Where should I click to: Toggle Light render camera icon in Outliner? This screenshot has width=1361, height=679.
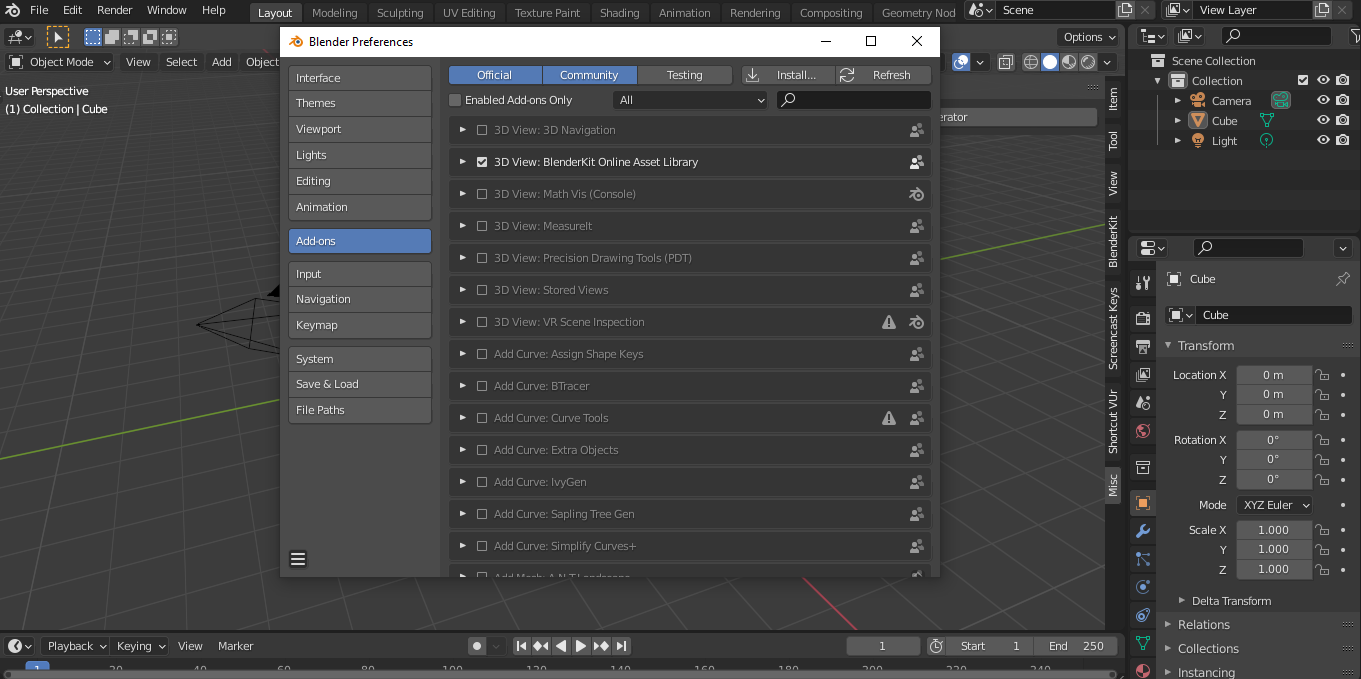(x=1343, y=141)
